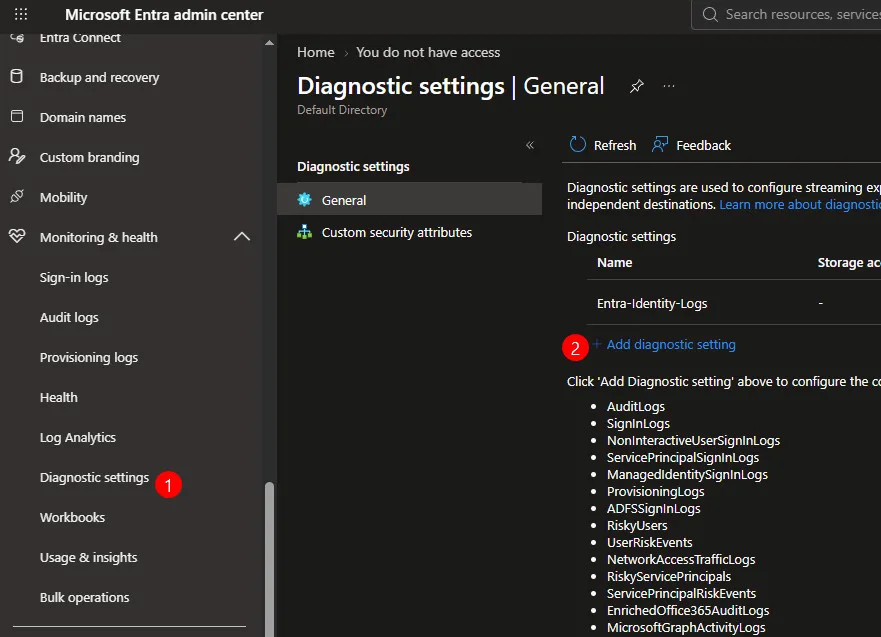Open Backup and recovery

[x=99, y=77]
